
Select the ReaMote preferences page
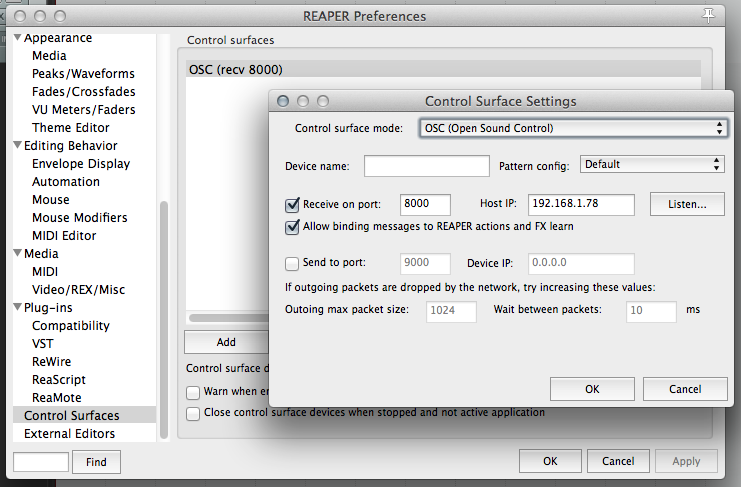coord(57,397)
